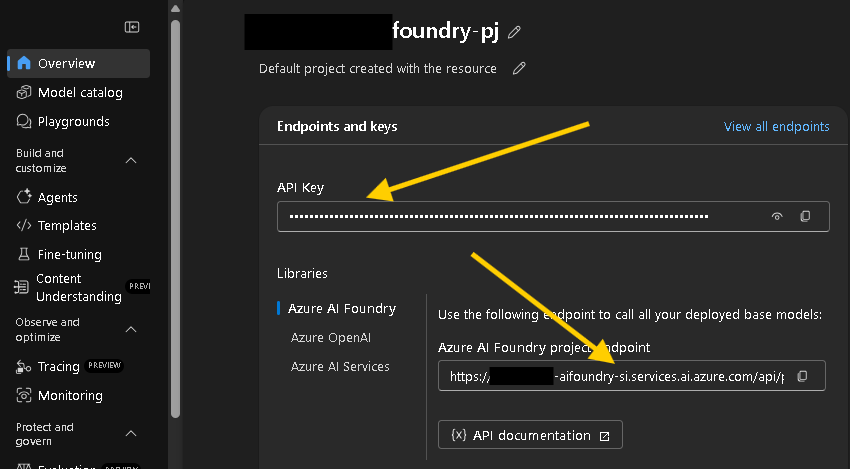
Task: Click the 'Default project created with the resource' text
Action: 378,68
